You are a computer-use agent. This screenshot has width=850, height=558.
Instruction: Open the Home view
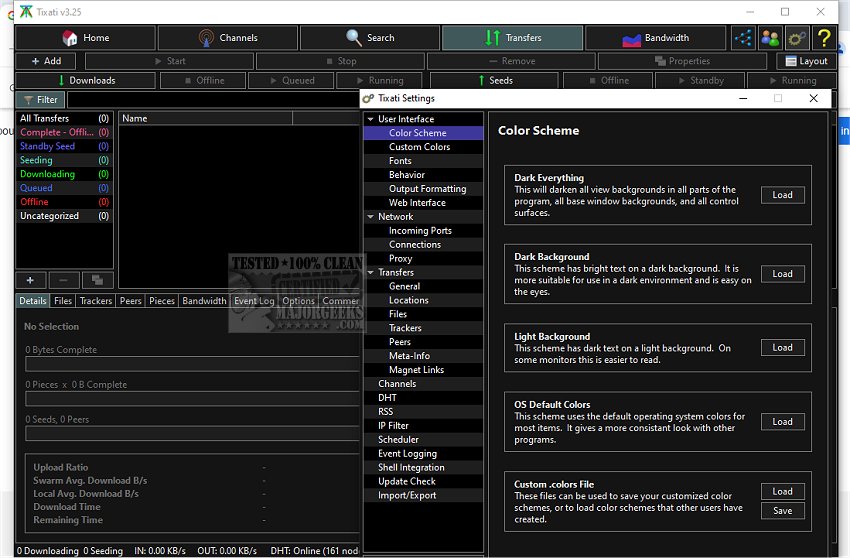click(86, 38)
